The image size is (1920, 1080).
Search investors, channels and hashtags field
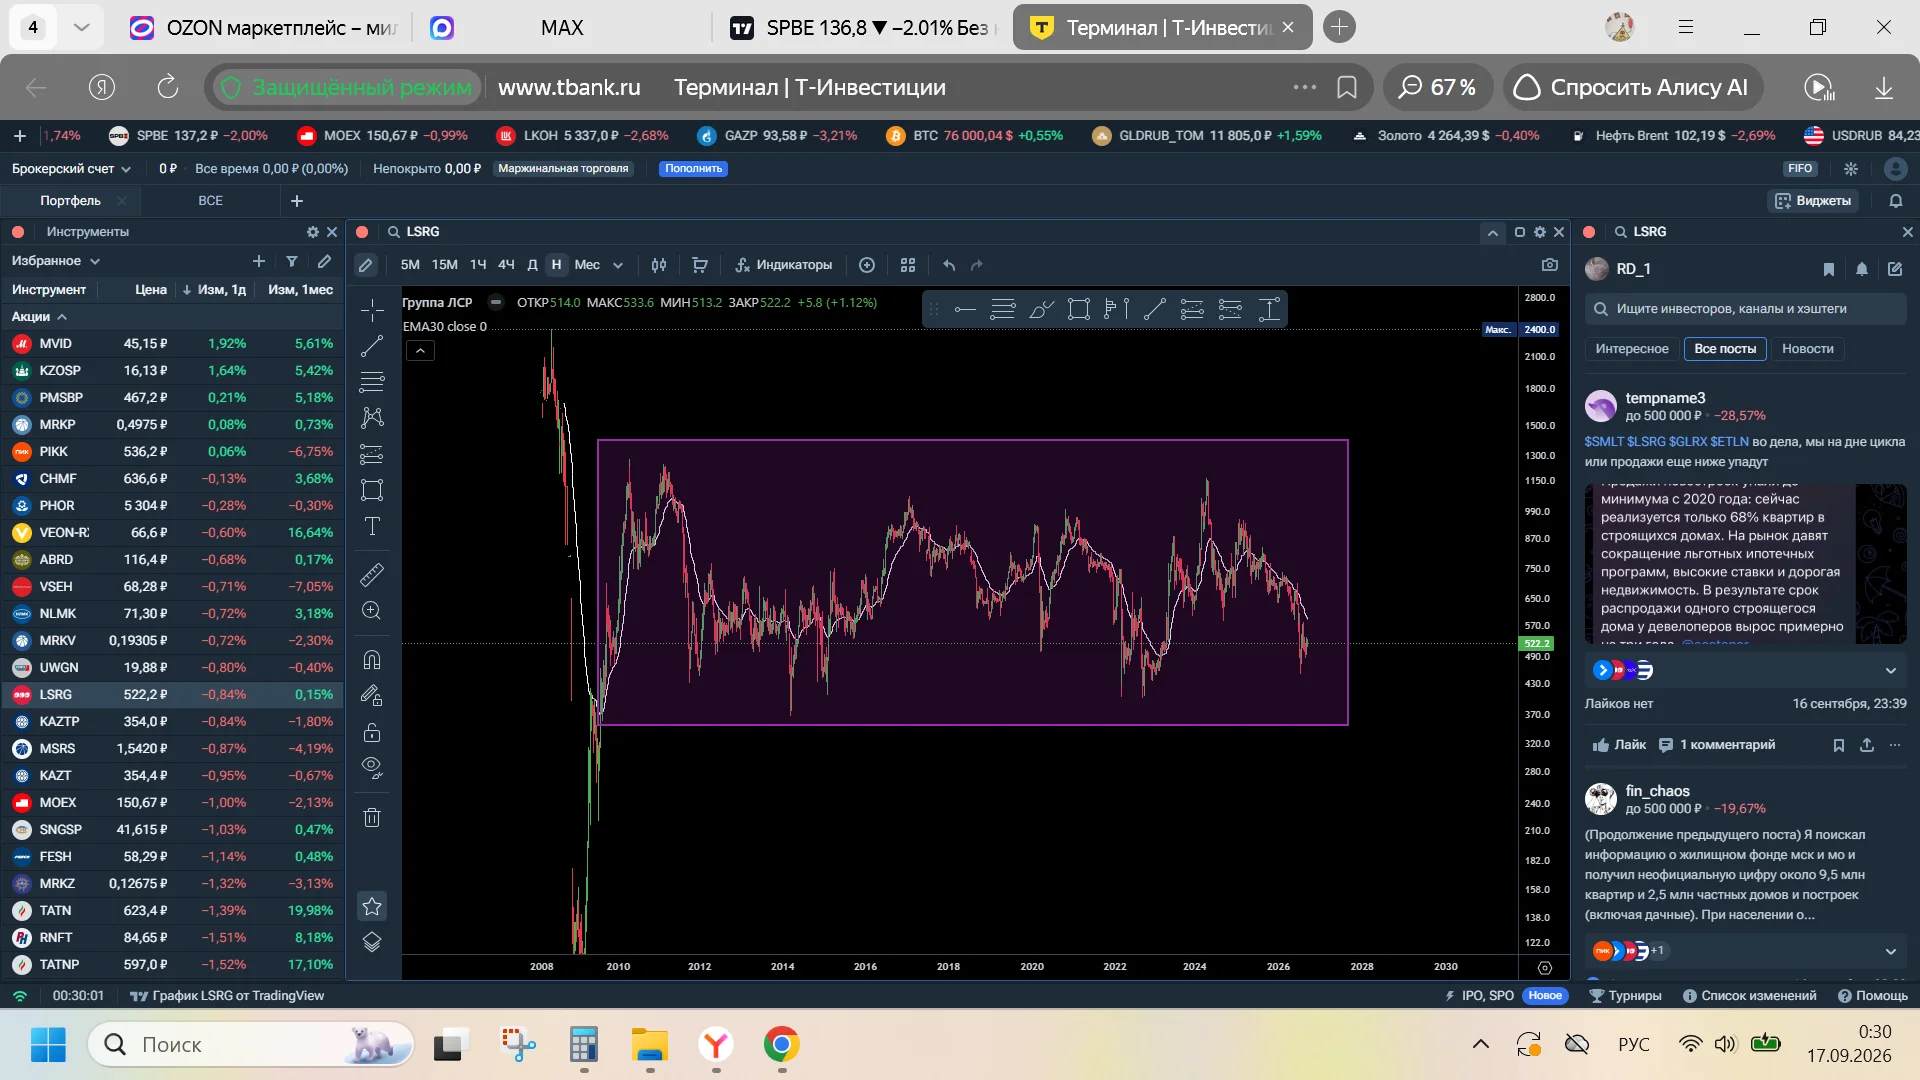(1746, 309)
